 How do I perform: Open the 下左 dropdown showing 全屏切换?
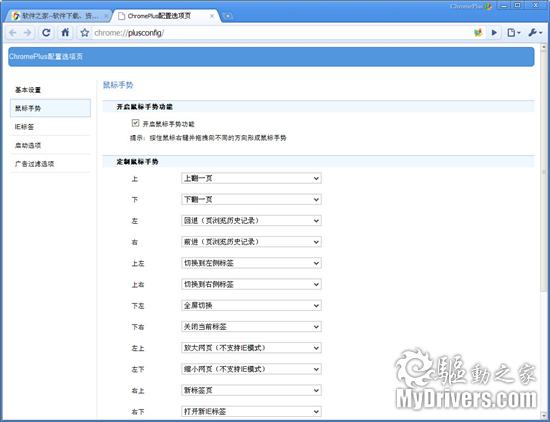click(251, 306)
